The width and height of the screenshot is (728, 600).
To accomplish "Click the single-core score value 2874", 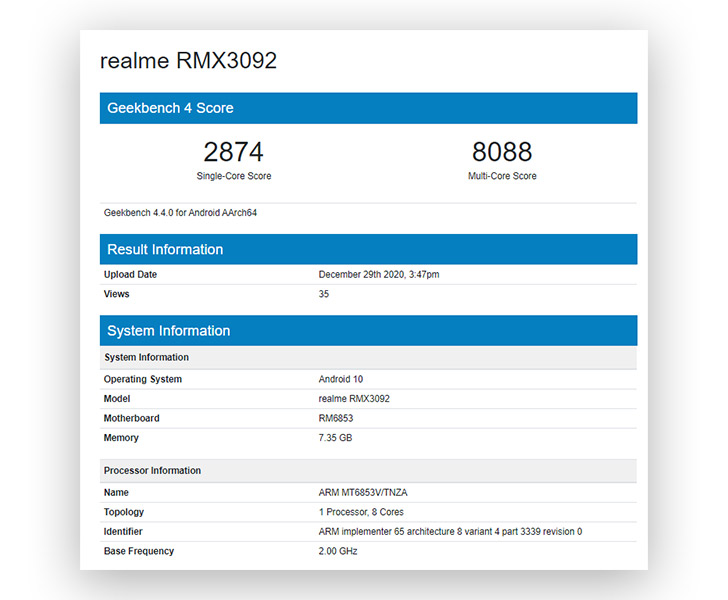I will 234,152.
